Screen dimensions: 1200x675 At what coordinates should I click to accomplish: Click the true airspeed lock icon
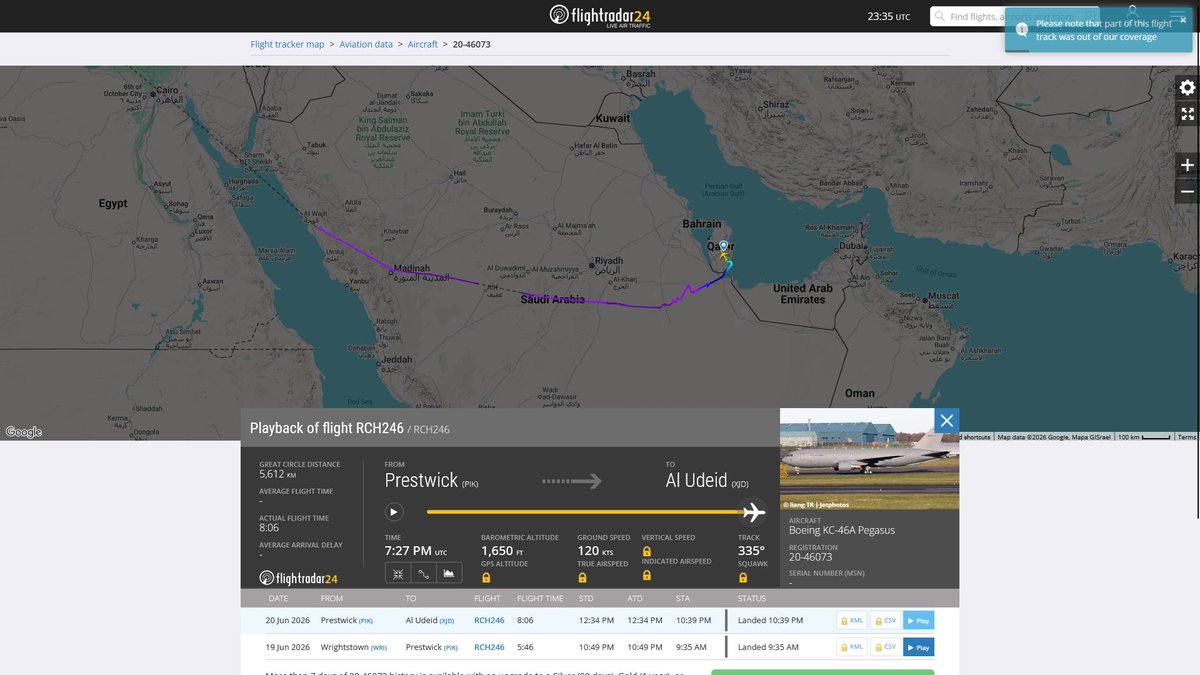point(582,577)
